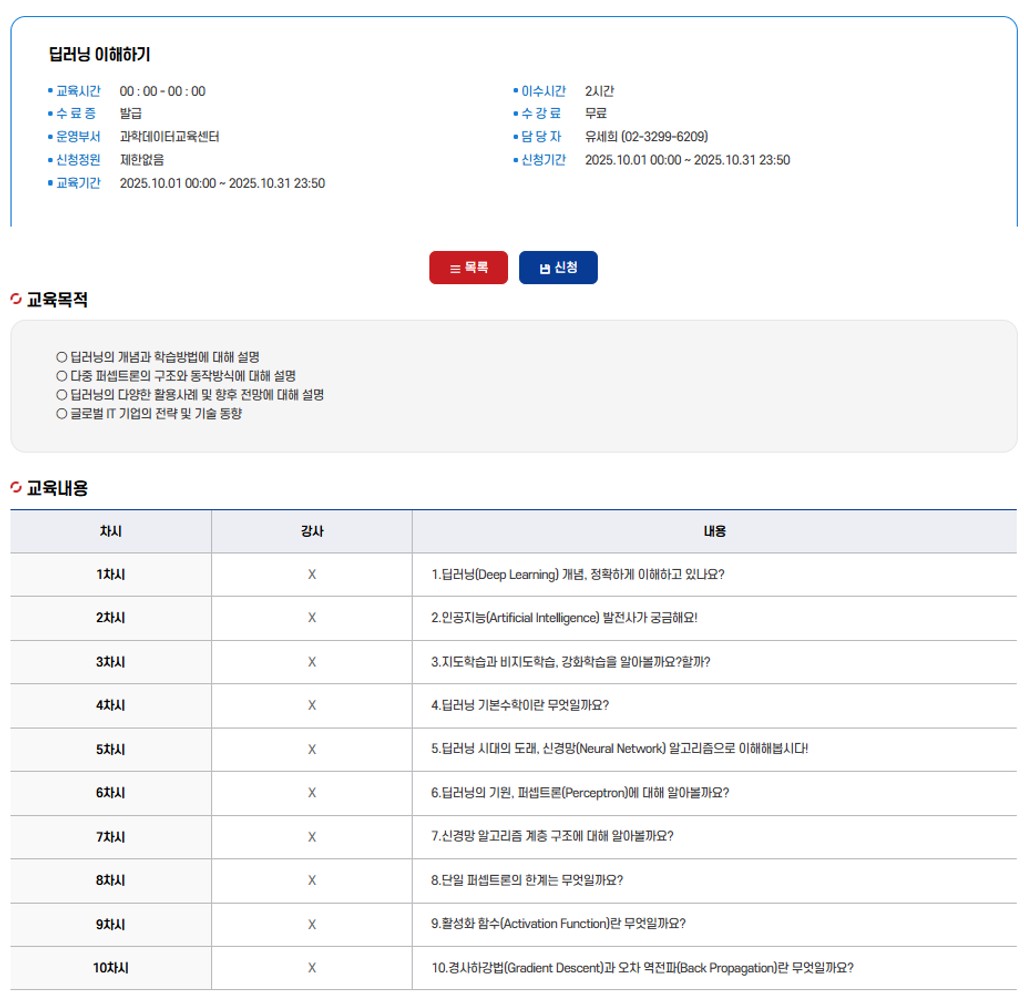Click the blue bullet before 교육시간
This screenshot has height=996, width=1024.
coord(50,91)
